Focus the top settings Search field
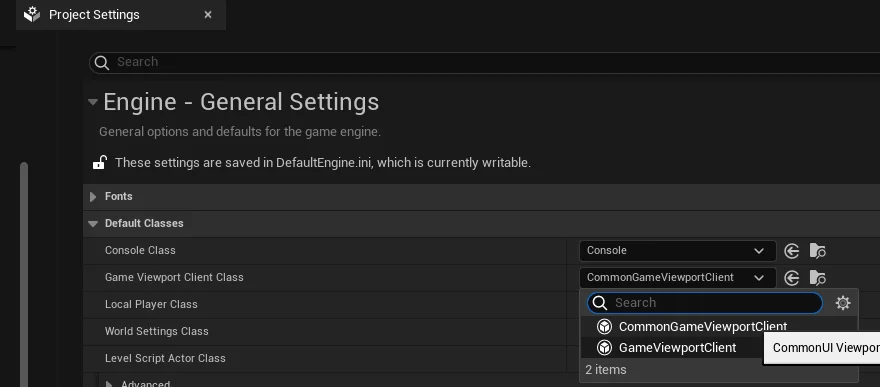 [484, 62]
